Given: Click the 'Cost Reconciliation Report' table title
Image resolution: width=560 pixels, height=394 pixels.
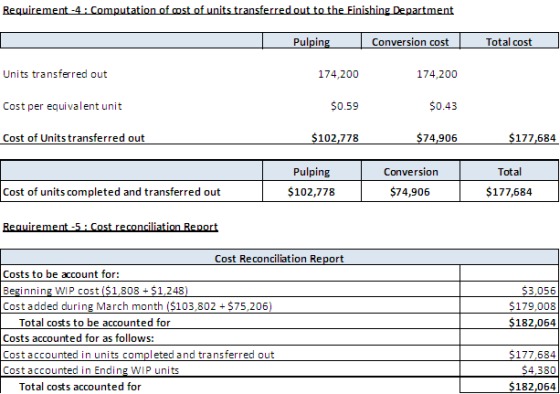Looking at the screenshot, I should click(x=279, y=258).
